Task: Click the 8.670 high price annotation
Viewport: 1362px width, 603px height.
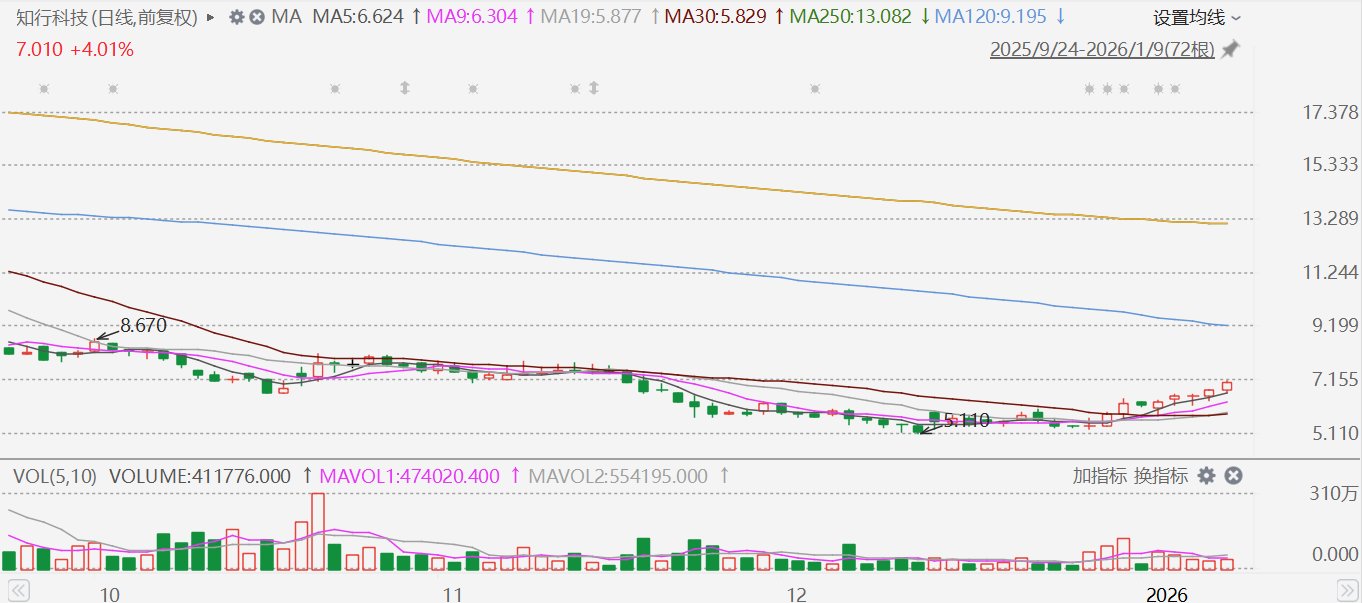Action: pyautogui.click(x=143, y=325)
